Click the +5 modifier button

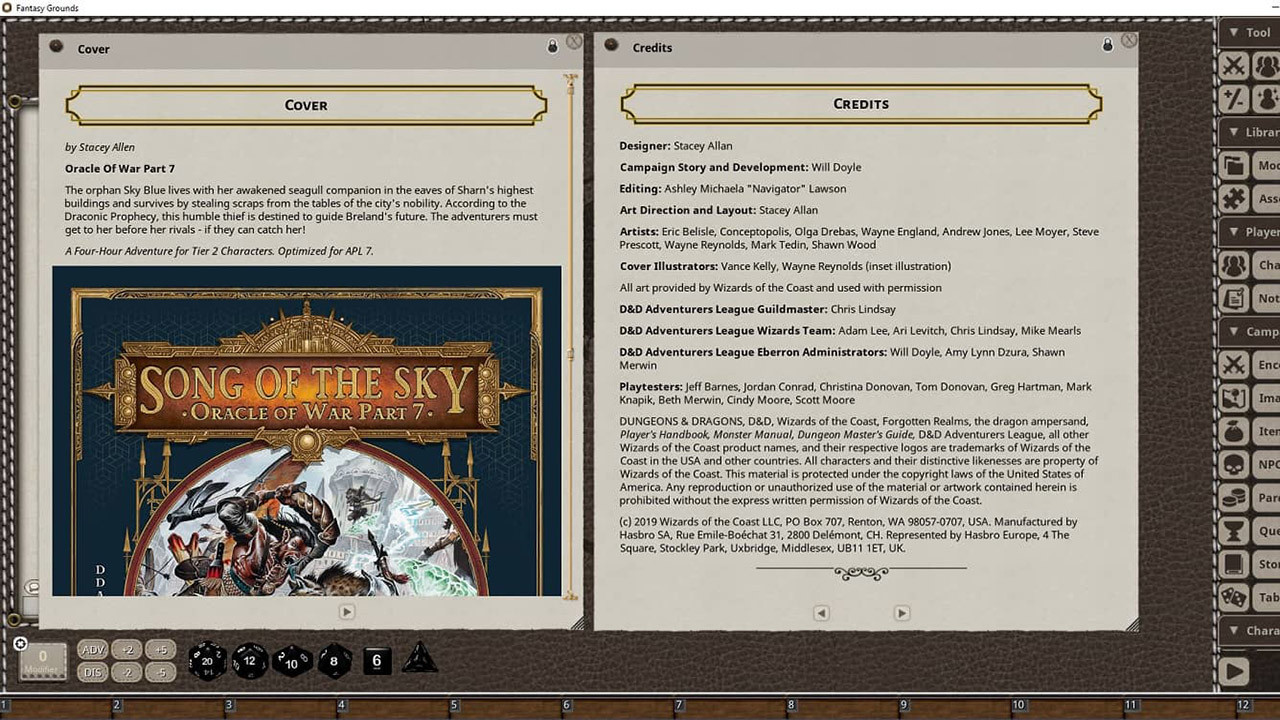(160, 650)
